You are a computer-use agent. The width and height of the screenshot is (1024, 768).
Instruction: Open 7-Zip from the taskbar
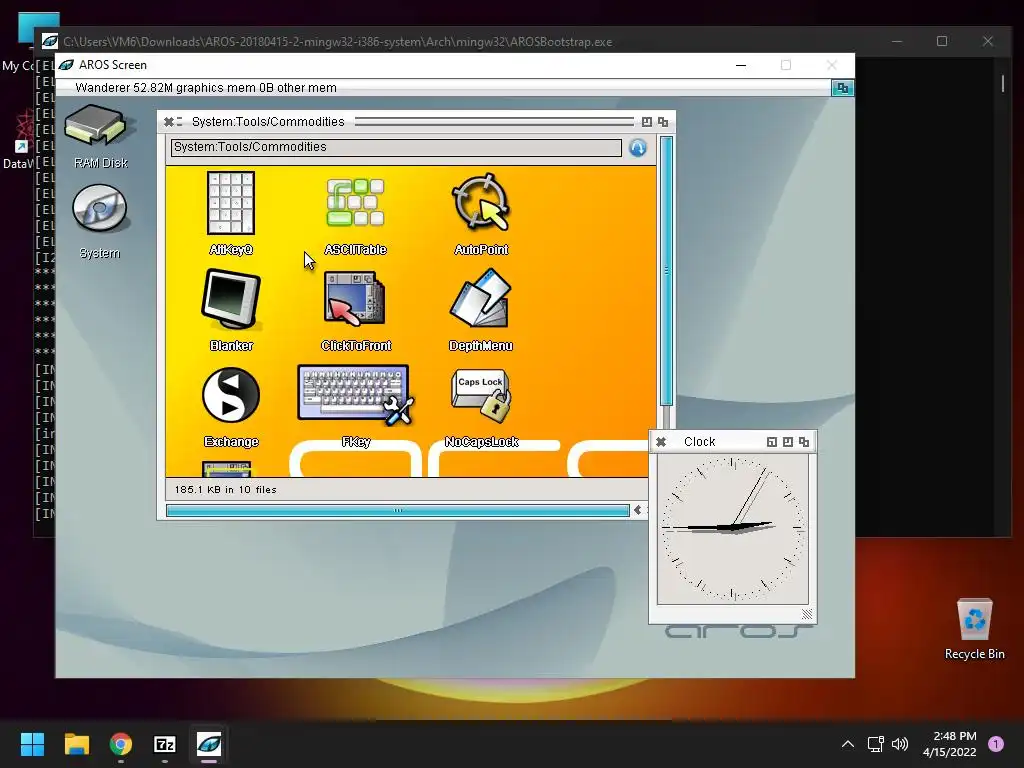click(165, 744)
